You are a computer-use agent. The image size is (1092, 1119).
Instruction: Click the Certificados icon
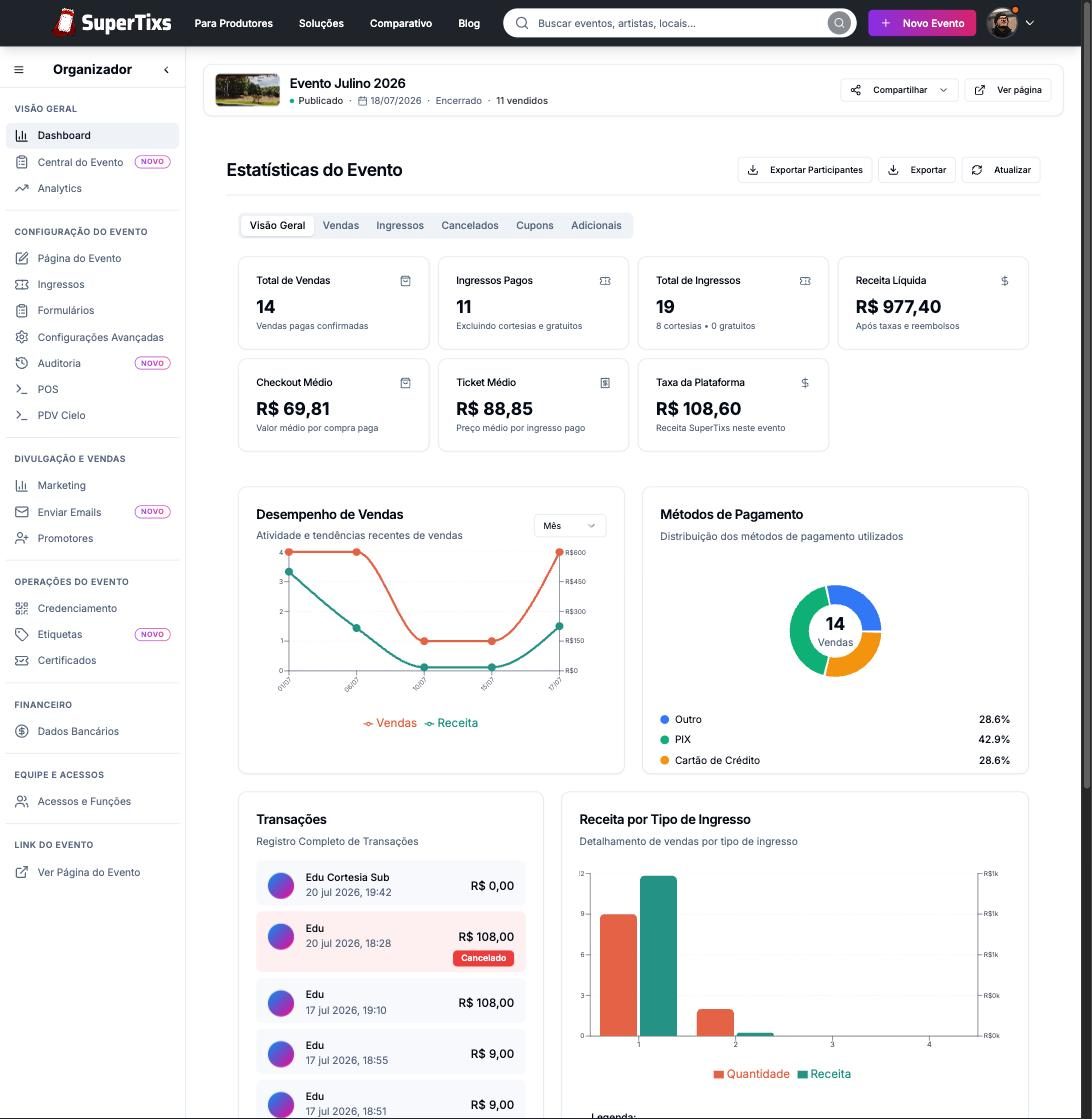click(x=22, y=660)
